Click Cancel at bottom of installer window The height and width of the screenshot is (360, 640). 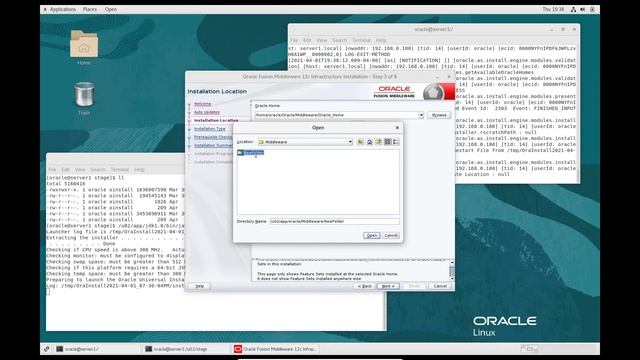pyautogui.click(x=440, y=286)
